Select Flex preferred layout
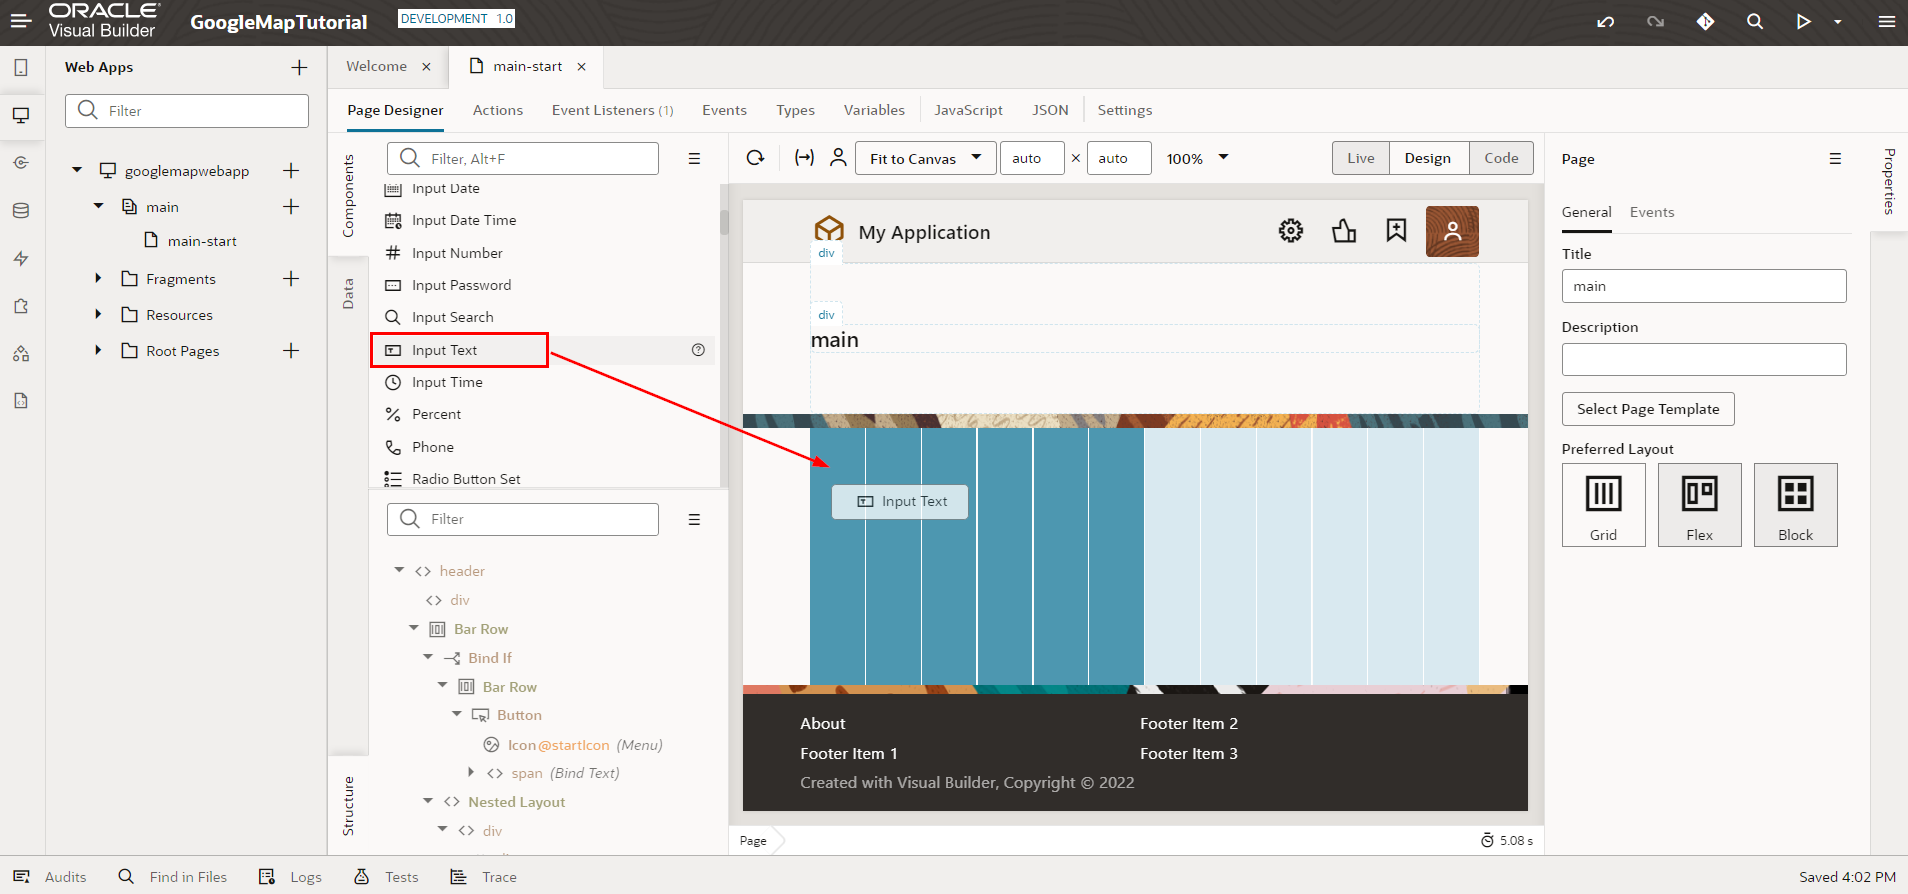 1699,504
